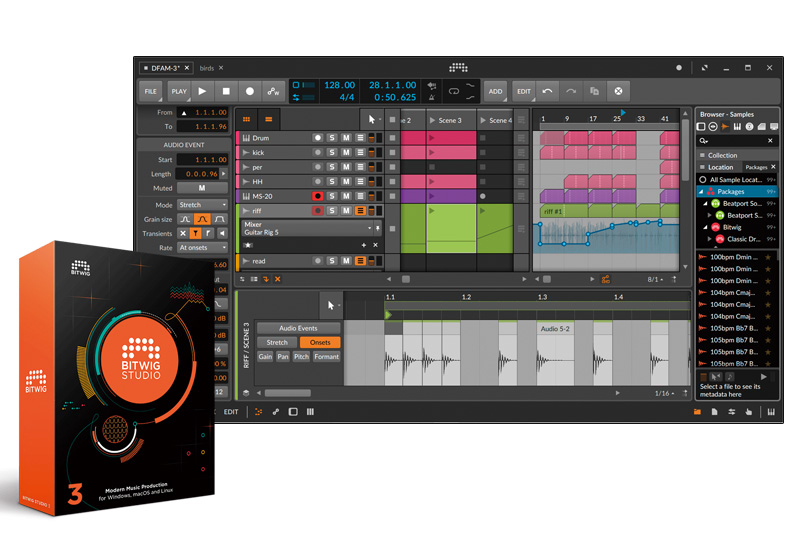This screenshot has width=800, height=533.
Task: Open the Mixer Guitar Rig 5 automation dropdown
Action: click(307, 228)
